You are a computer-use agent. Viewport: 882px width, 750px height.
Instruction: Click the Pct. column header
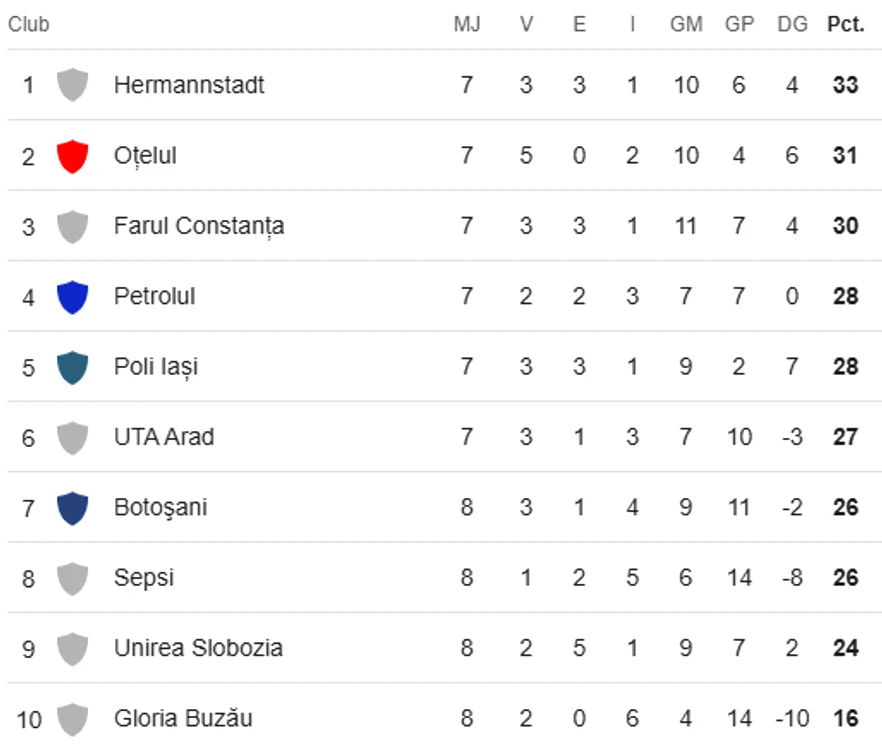(x=845, y=24)
